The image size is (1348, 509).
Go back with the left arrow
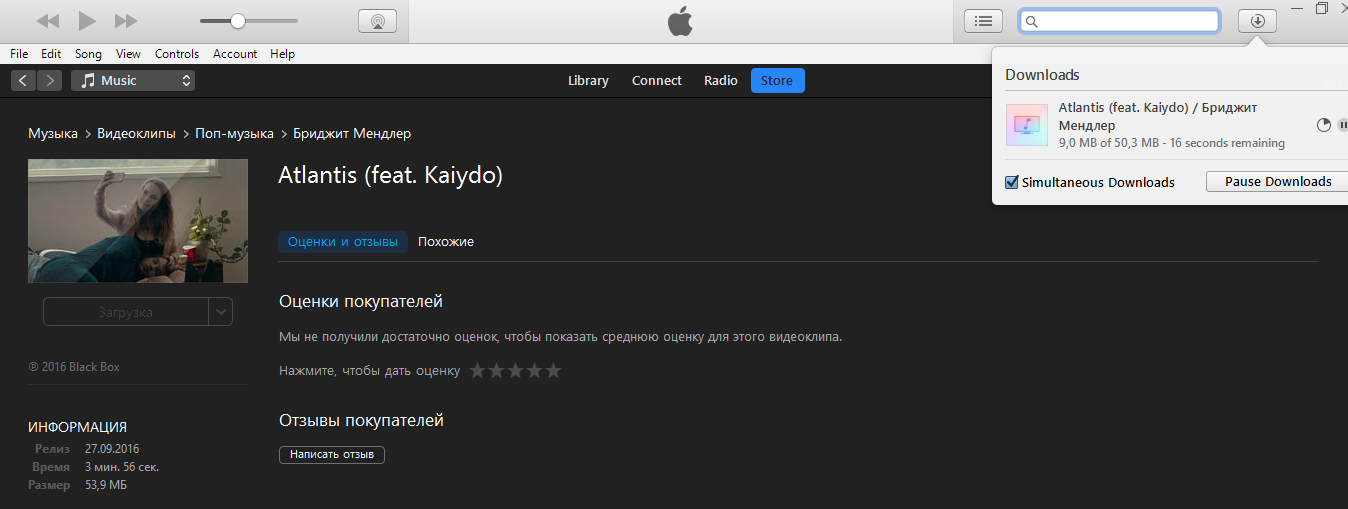[x=23, y=81]
